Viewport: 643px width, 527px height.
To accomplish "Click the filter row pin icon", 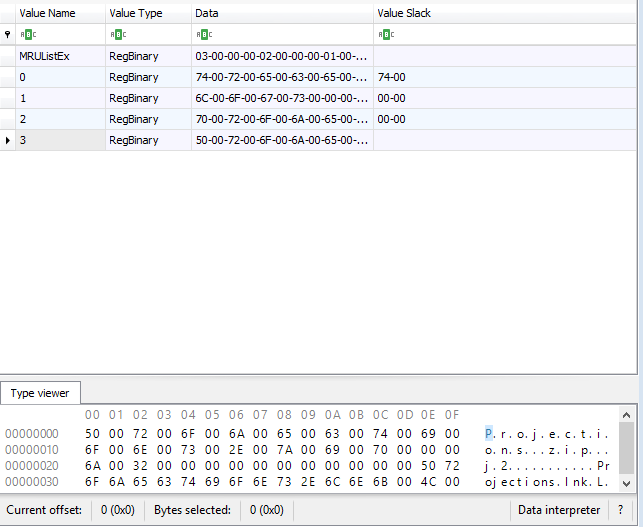I will (x=8, y=35).
